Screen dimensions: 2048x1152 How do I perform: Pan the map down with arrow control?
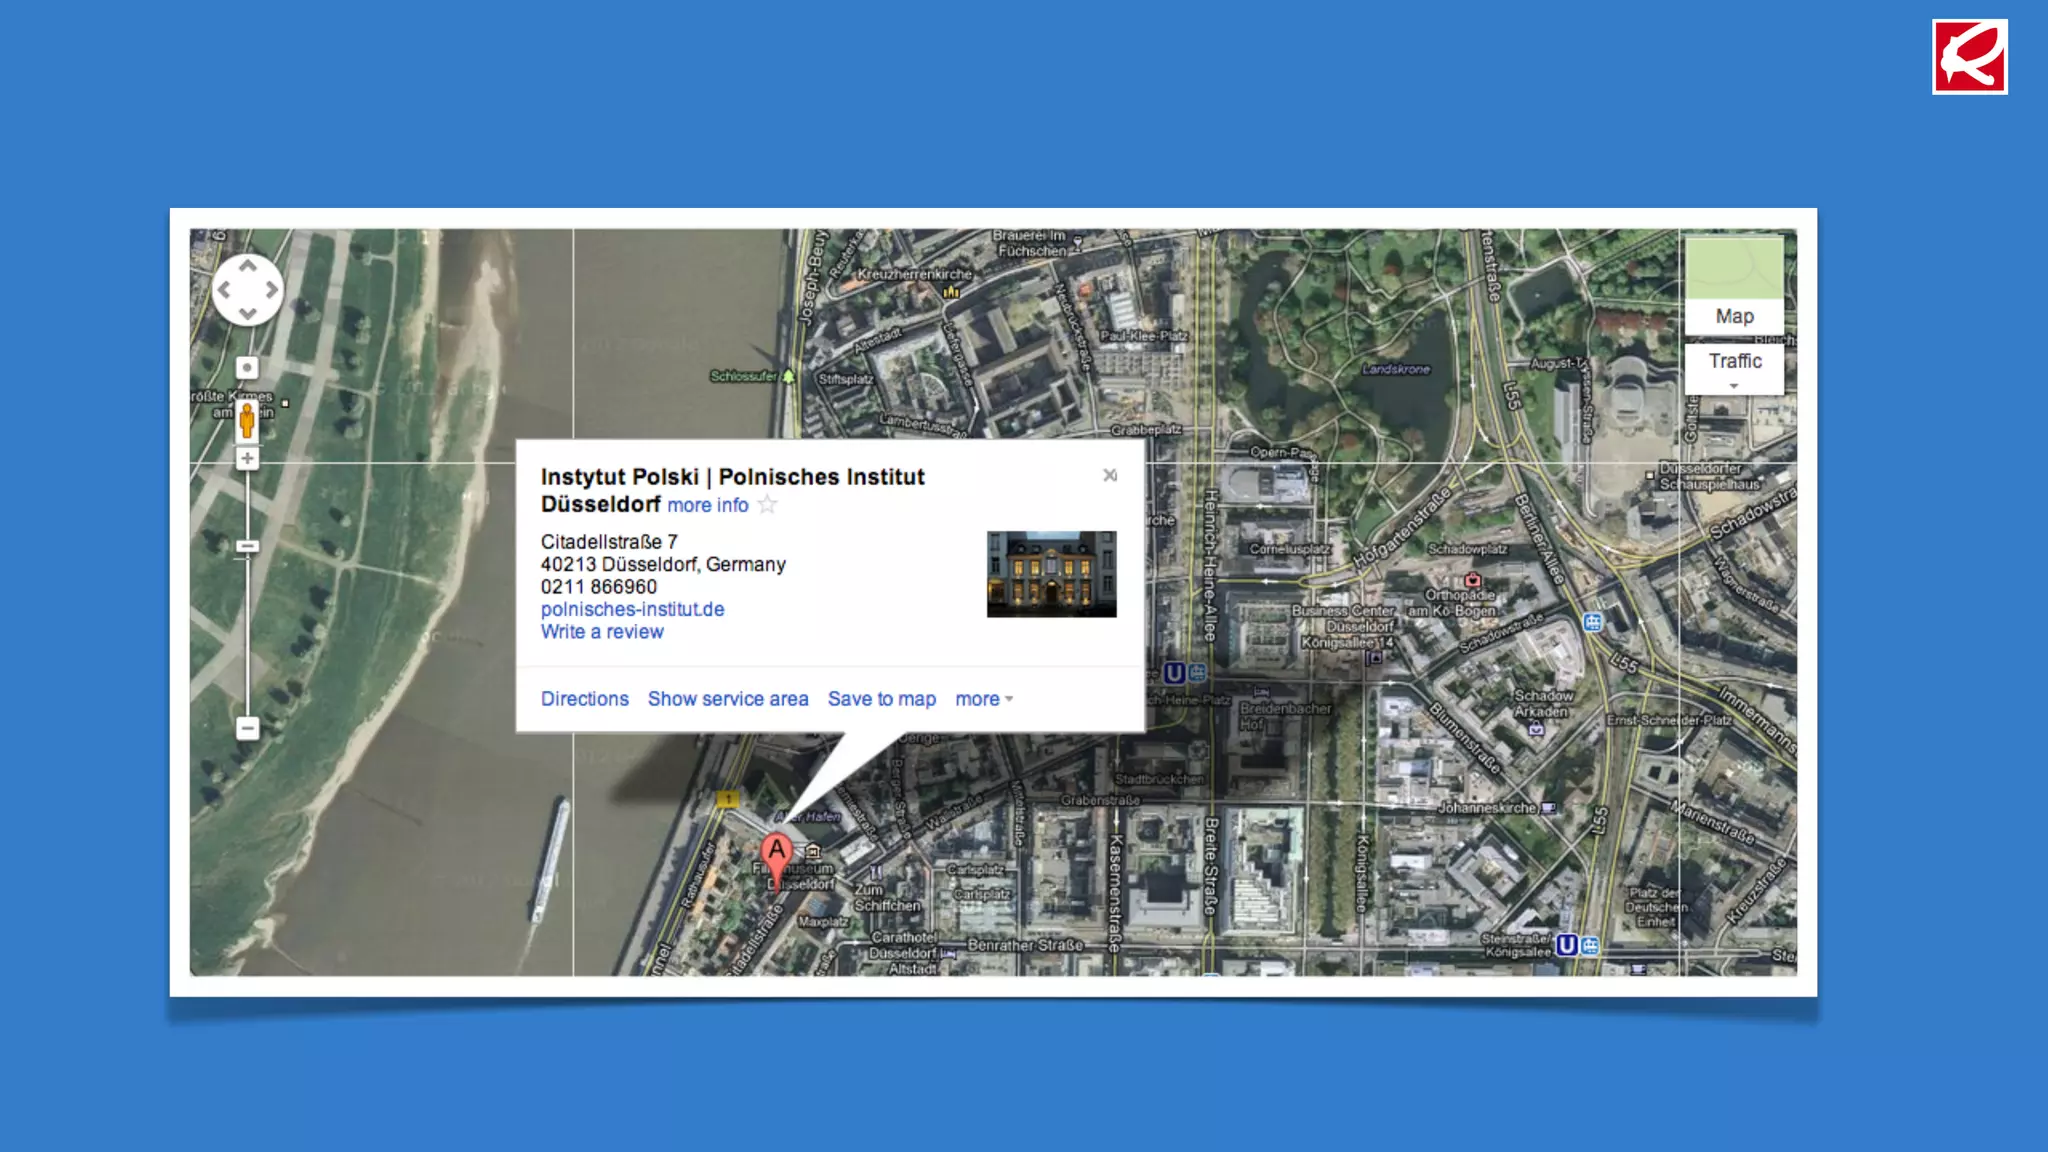[x=247, y=314]
